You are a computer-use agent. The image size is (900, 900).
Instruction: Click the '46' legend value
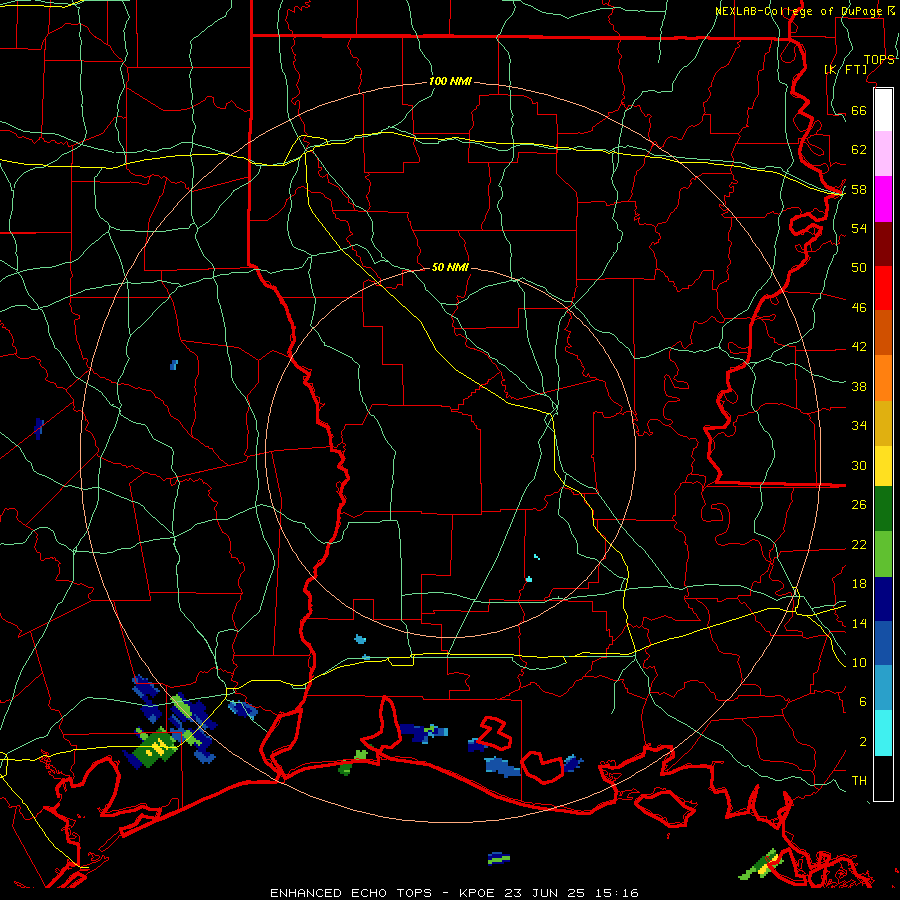859,308
